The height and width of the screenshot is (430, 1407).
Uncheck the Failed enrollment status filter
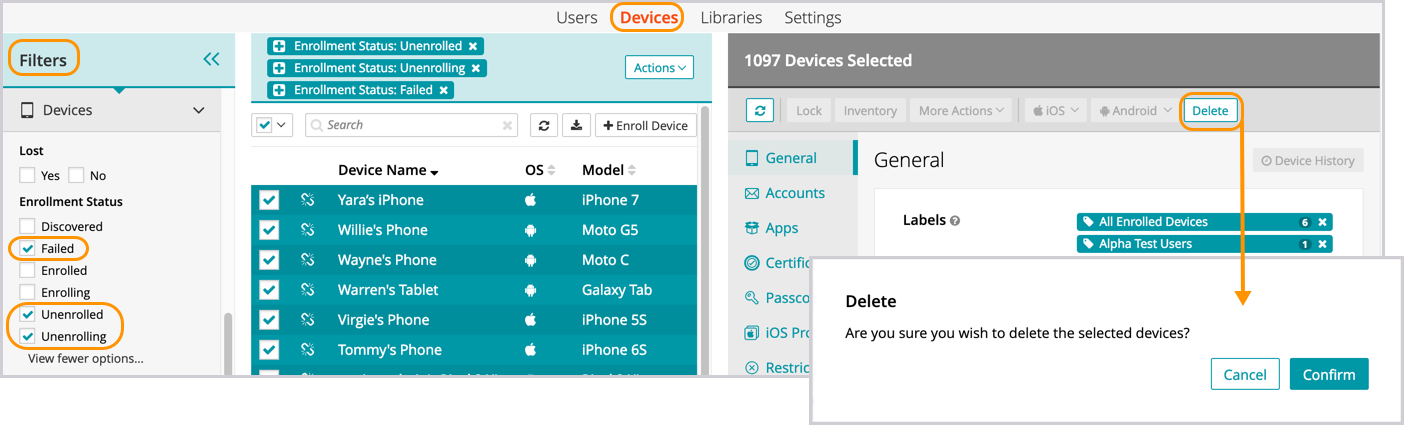[x=28, y=249]
